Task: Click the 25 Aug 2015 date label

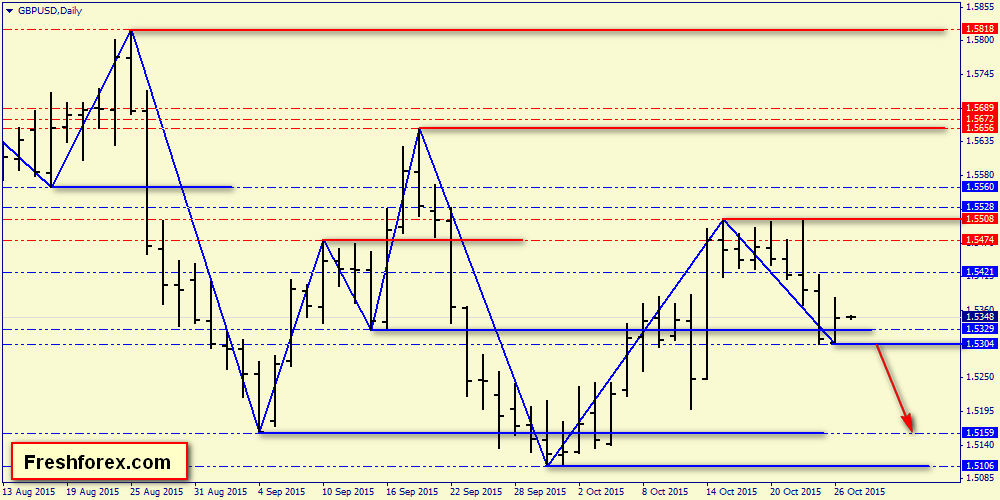Action: pos(156,492)
